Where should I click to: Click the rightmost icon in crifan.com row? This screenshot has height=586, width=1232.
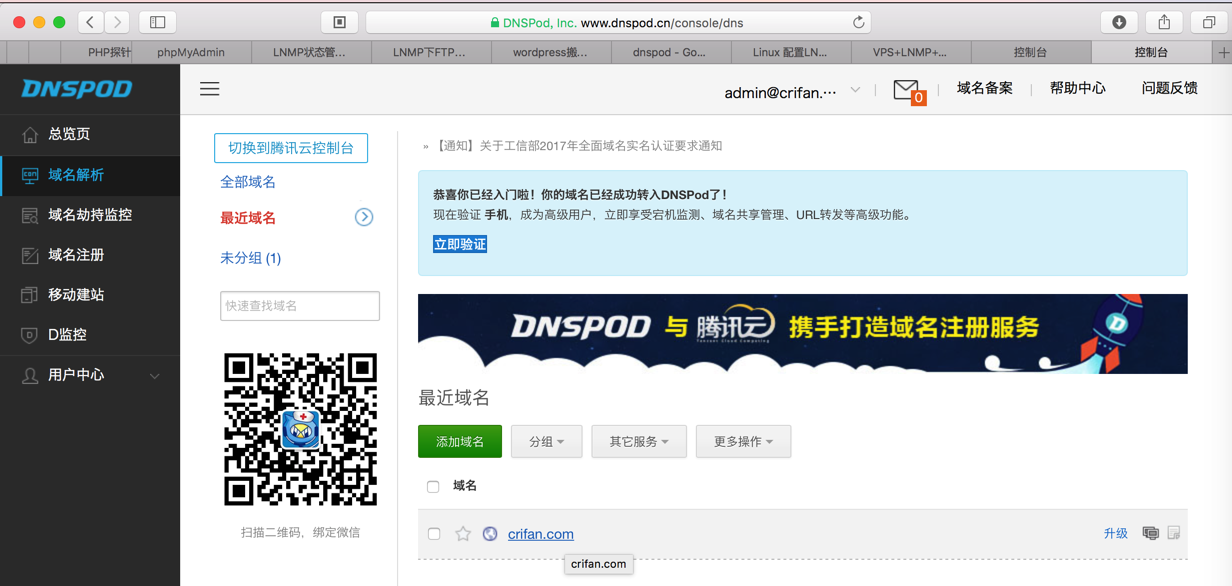[x=1174, y=533]
